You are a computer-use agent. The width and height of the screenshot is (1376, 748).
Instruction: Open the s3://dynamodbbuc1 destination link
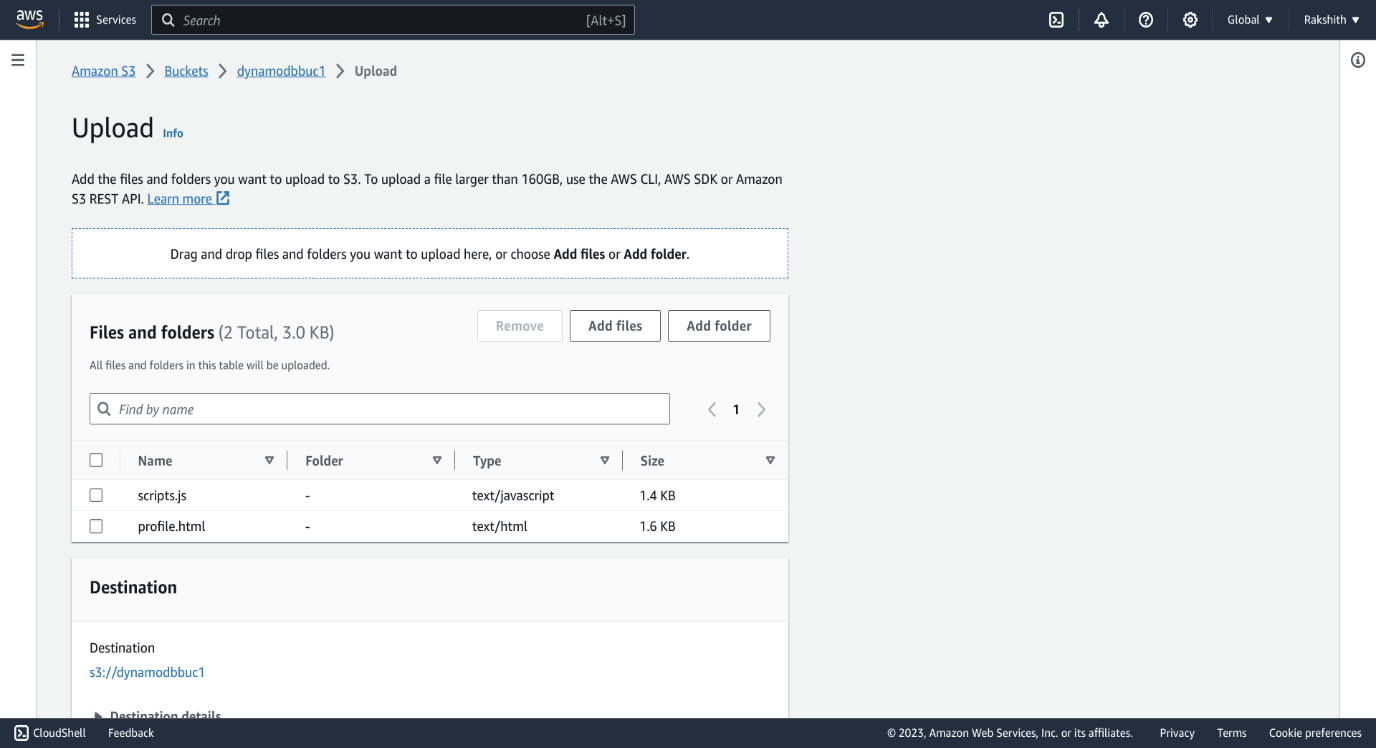point(147,673)
